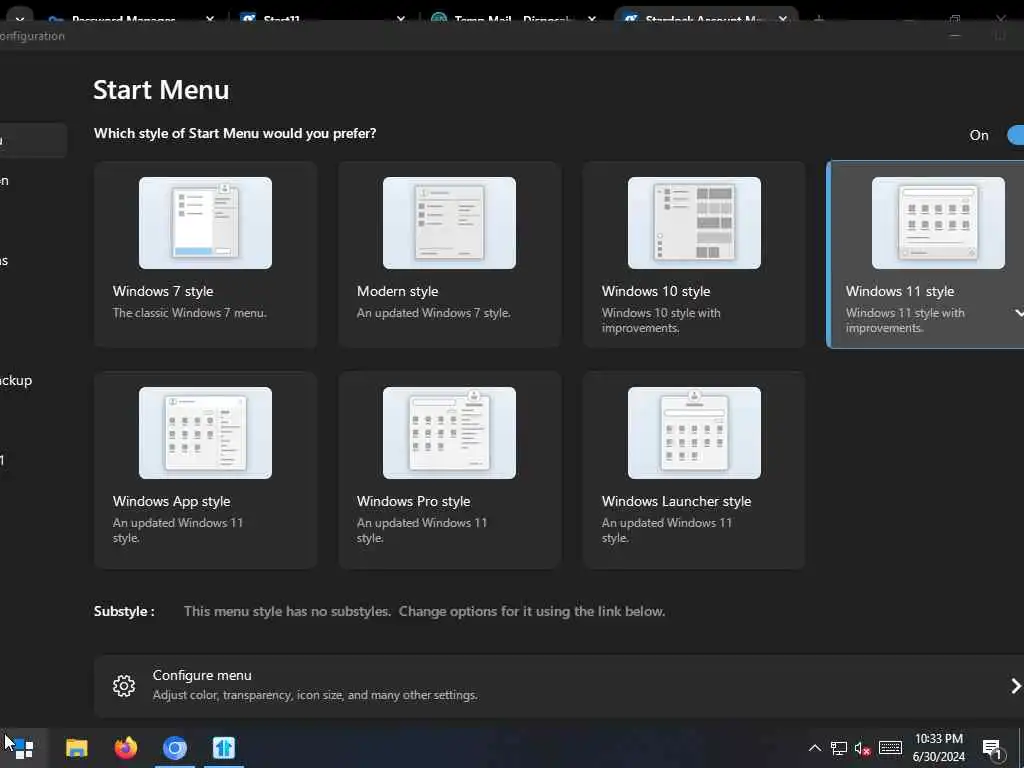This screenshot has height=768, width=1024.
Task: Select the Windows Launcher style preview thumbnail
Action: [694, 433]
